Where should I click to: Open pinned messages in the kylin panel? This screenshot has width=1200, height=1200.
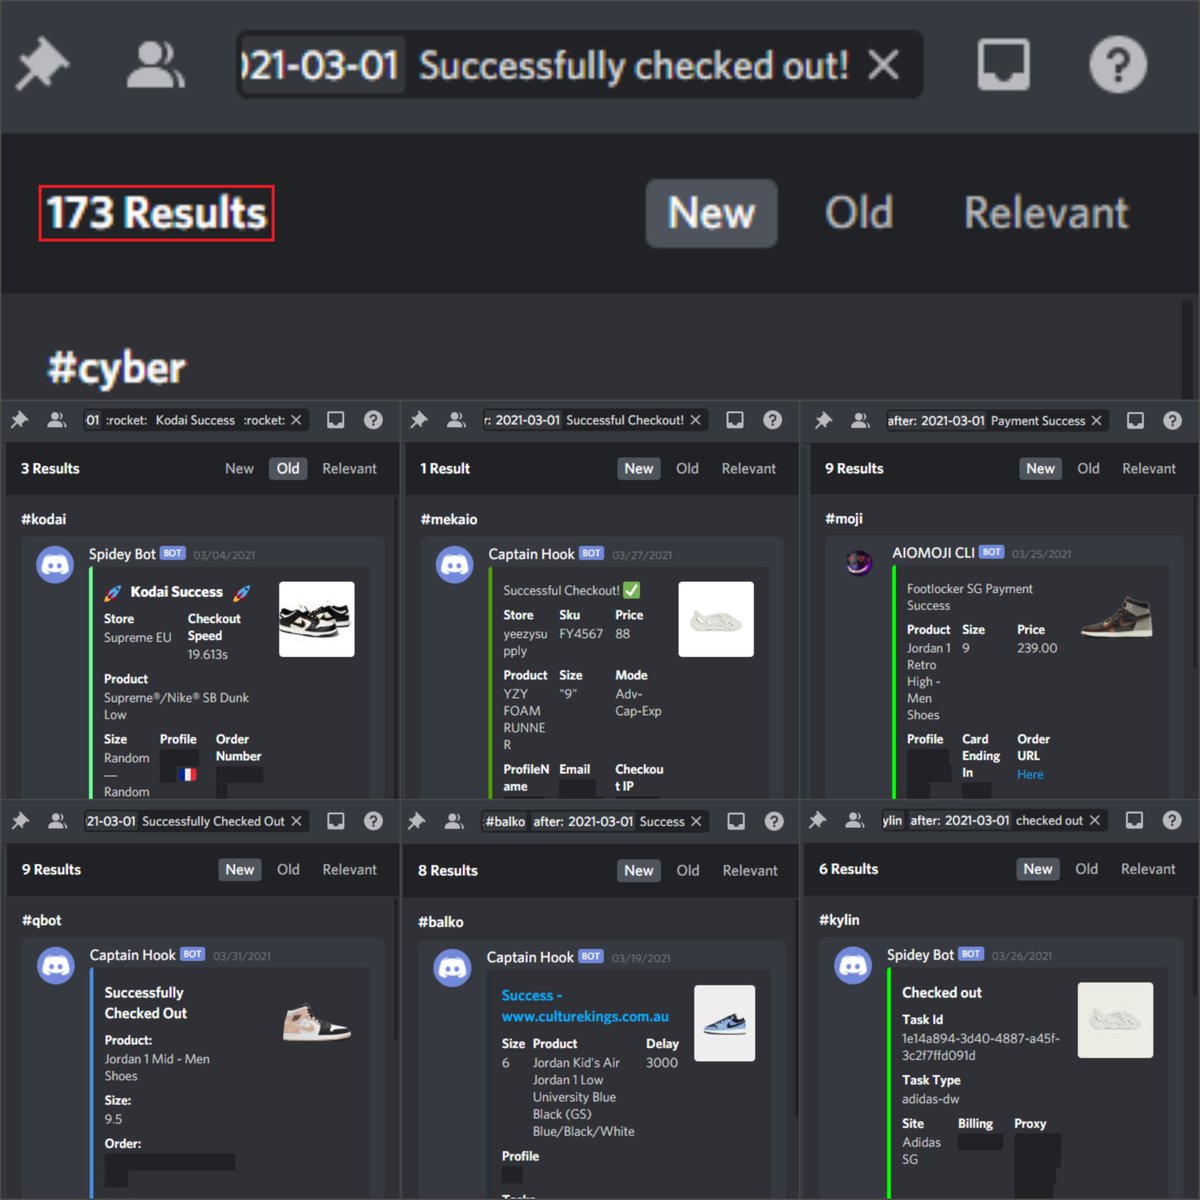click(x=817, y=820)
